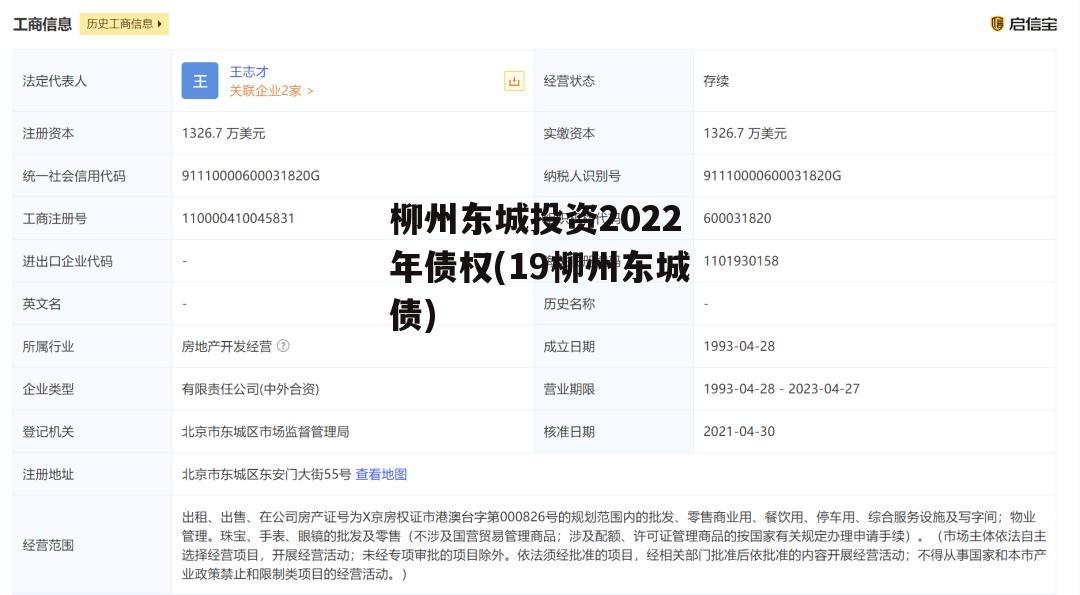This screenshot has height=595, width=1080.
Task: Click the 经营状态 value 存续
Action: 716,81
